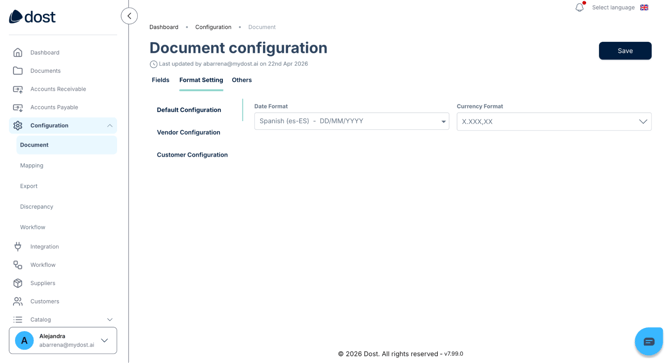Click the Suppliers box icon
The width and height of the screenshot is (670, 363).
18,283
